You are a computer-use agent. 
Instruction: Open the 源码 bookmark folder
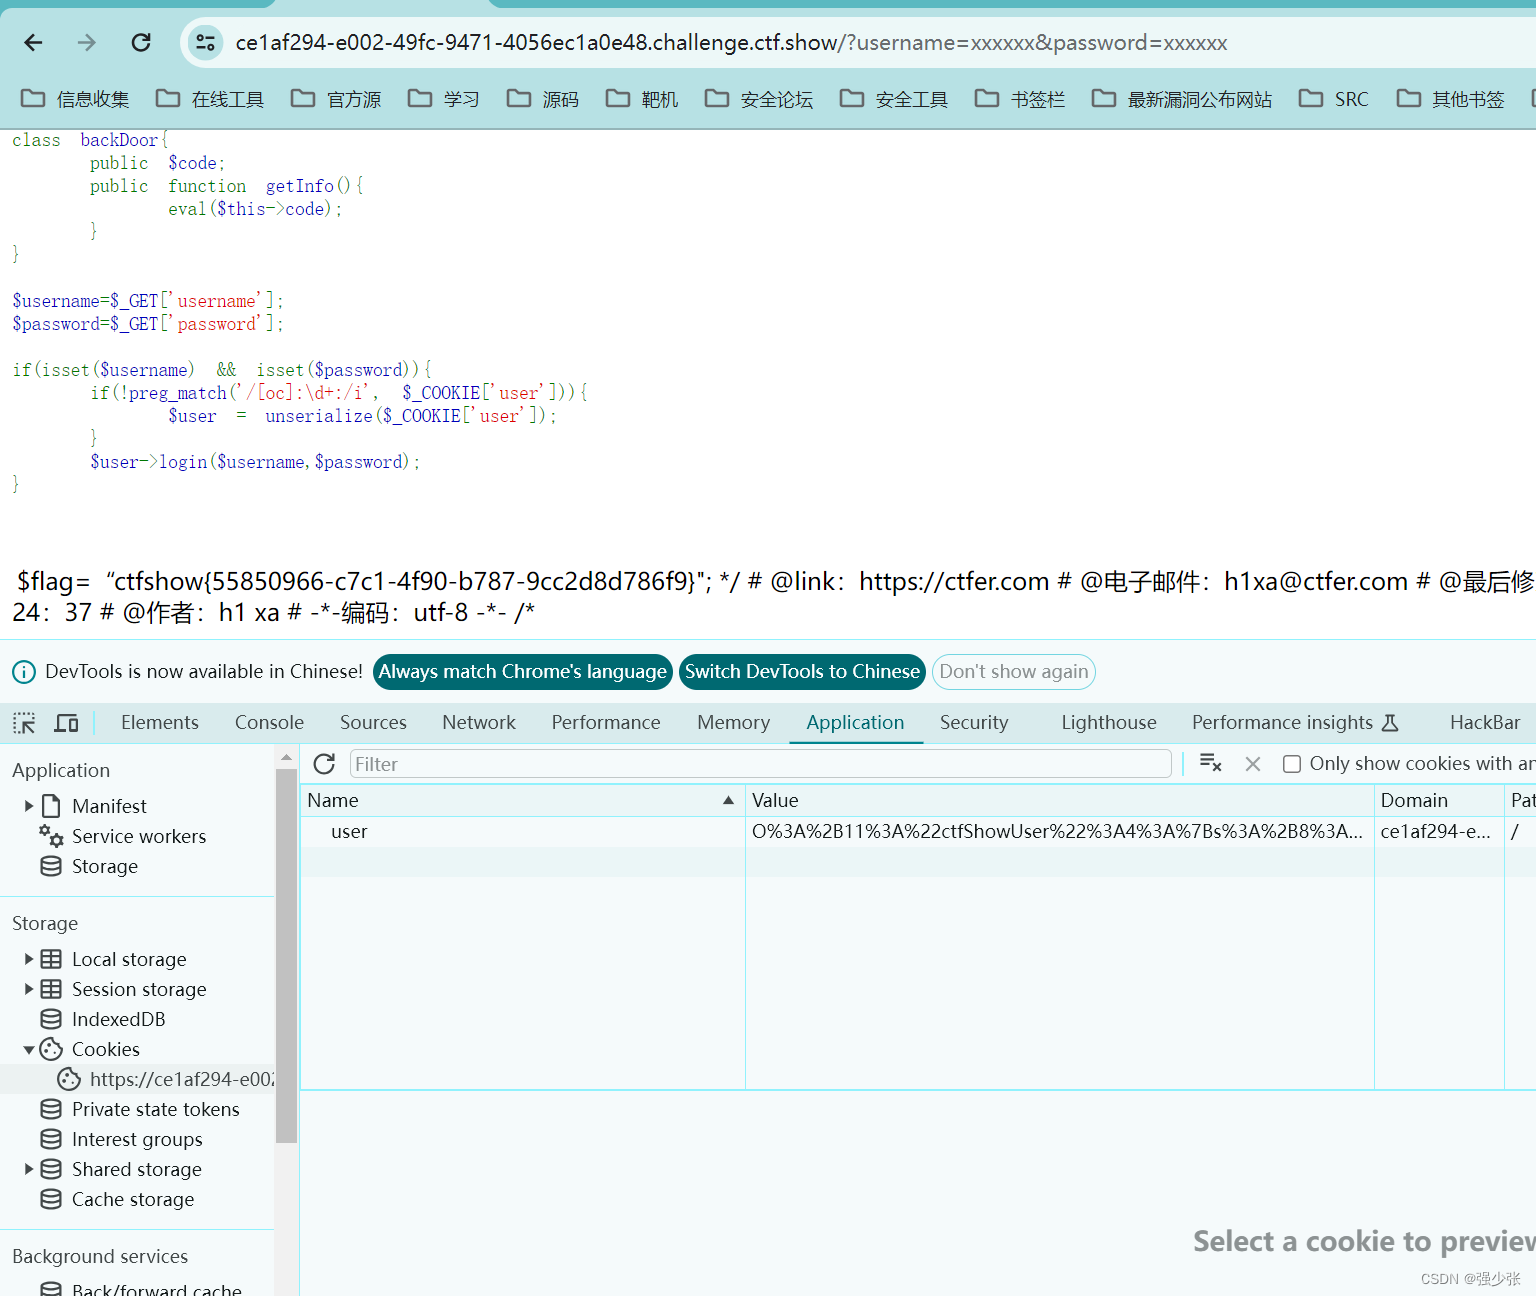543,99
